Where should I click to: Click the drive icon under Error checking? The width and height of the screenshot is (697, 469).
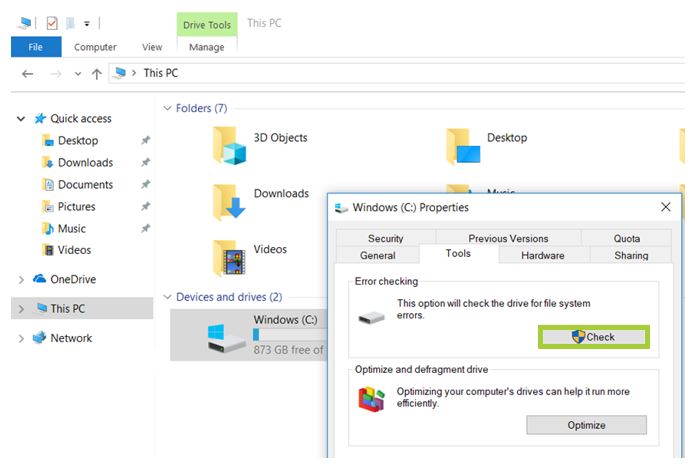tap(371, 317)
